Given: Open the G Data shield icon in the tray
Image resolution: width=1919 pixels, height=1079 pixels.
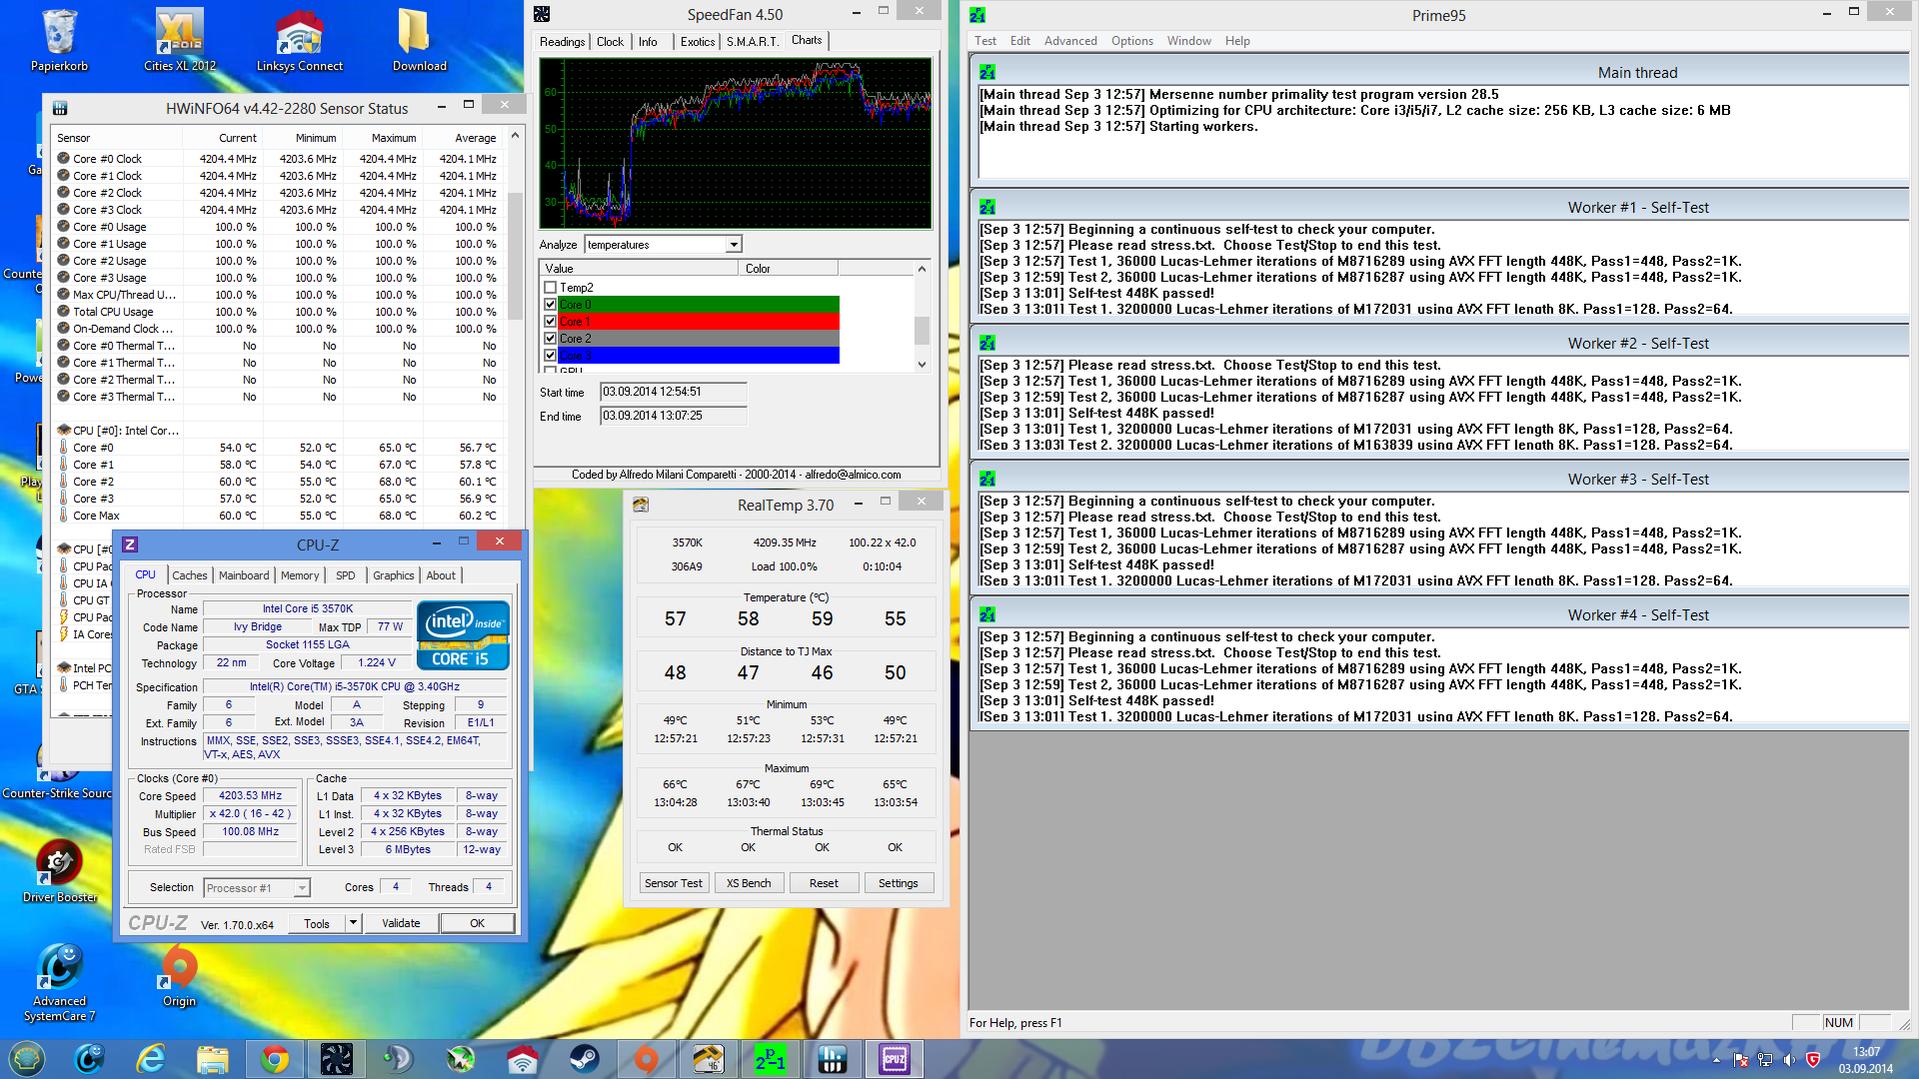Looking at the screenshot, I should click(1813, 1060).
